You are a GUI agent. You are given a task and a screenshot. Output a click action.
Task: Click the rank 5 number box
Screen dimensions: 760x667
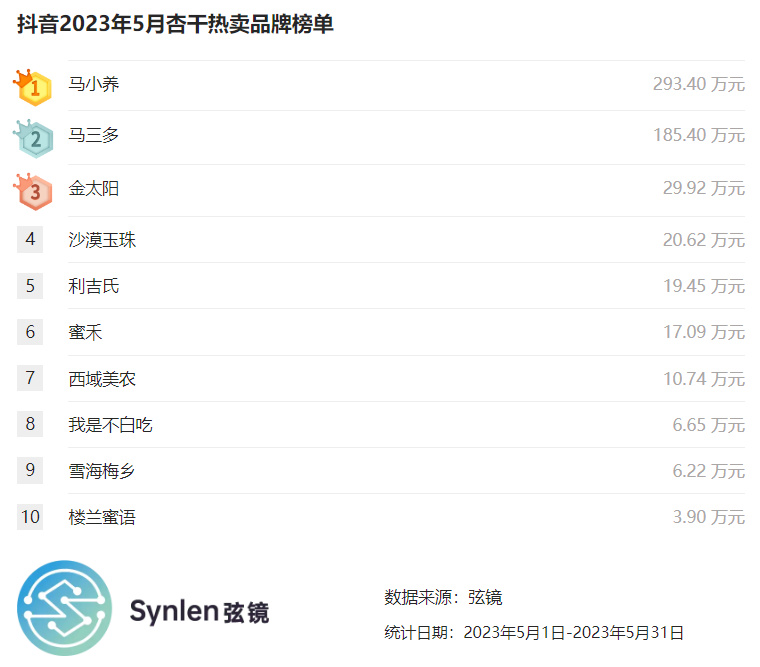click(x=30, y=286)
